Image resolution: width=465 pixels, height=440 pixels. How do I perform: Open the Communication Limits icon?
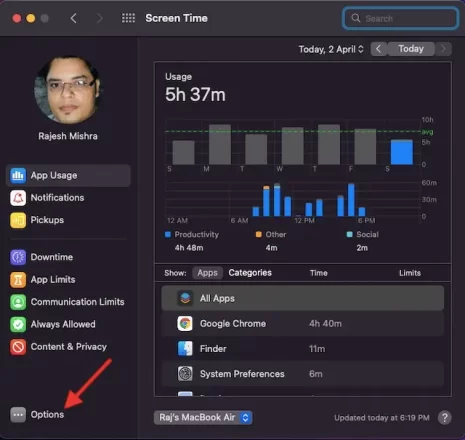click(18, 302)
